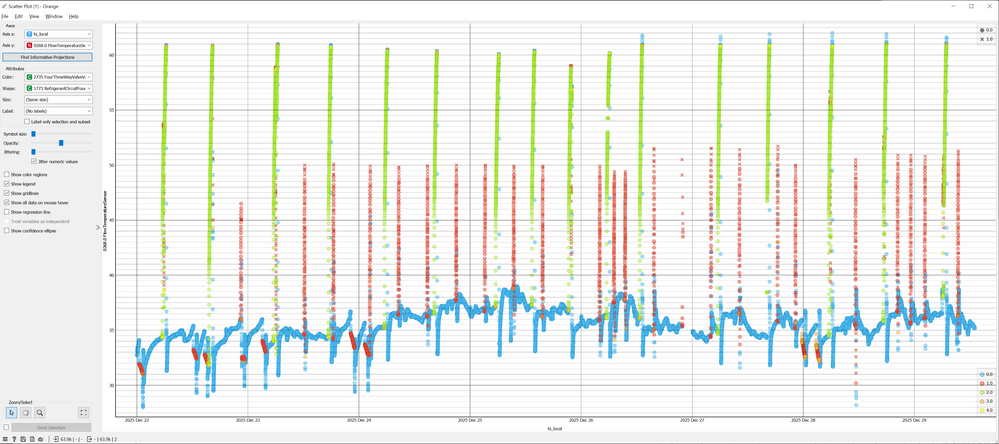Click the save image icon
999x444 pixels.
coord(24,438)
